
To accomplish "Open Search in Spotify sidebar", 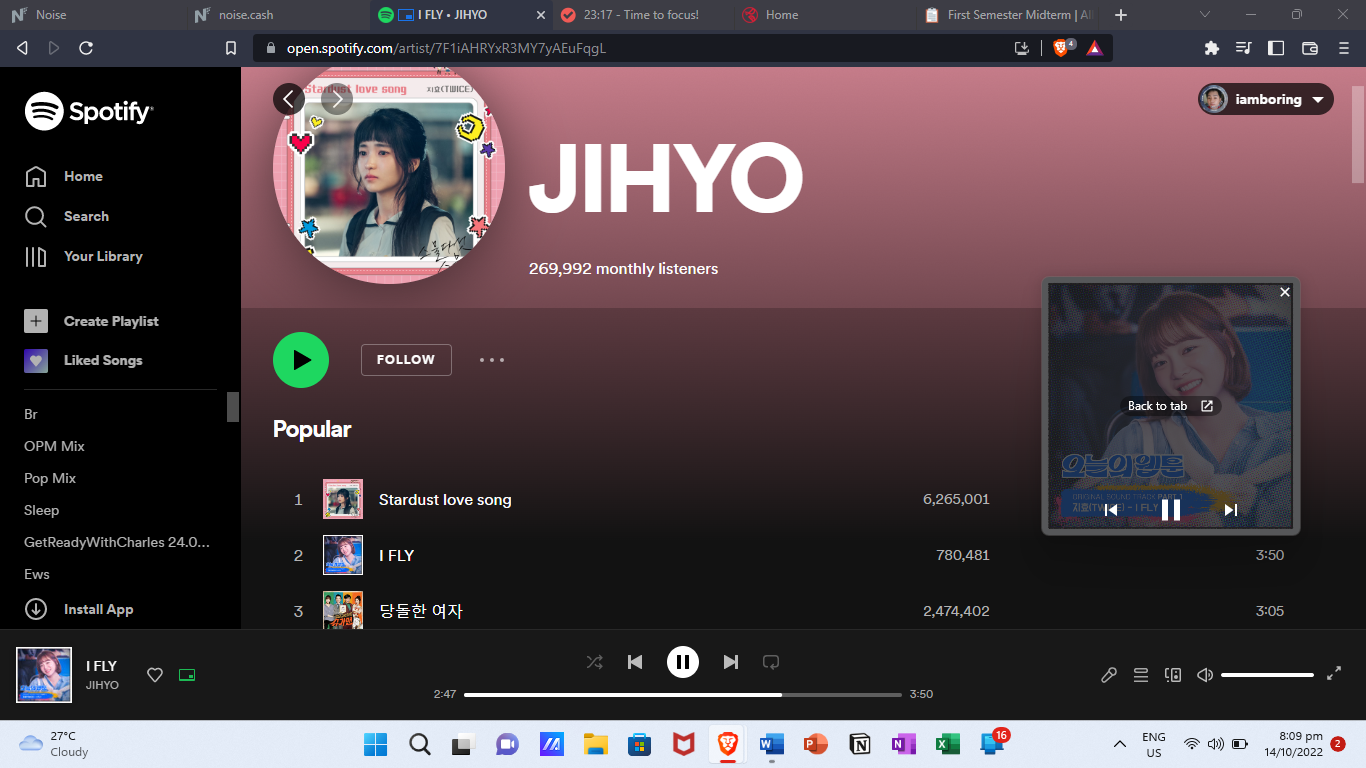I will [x=67, y=216].
